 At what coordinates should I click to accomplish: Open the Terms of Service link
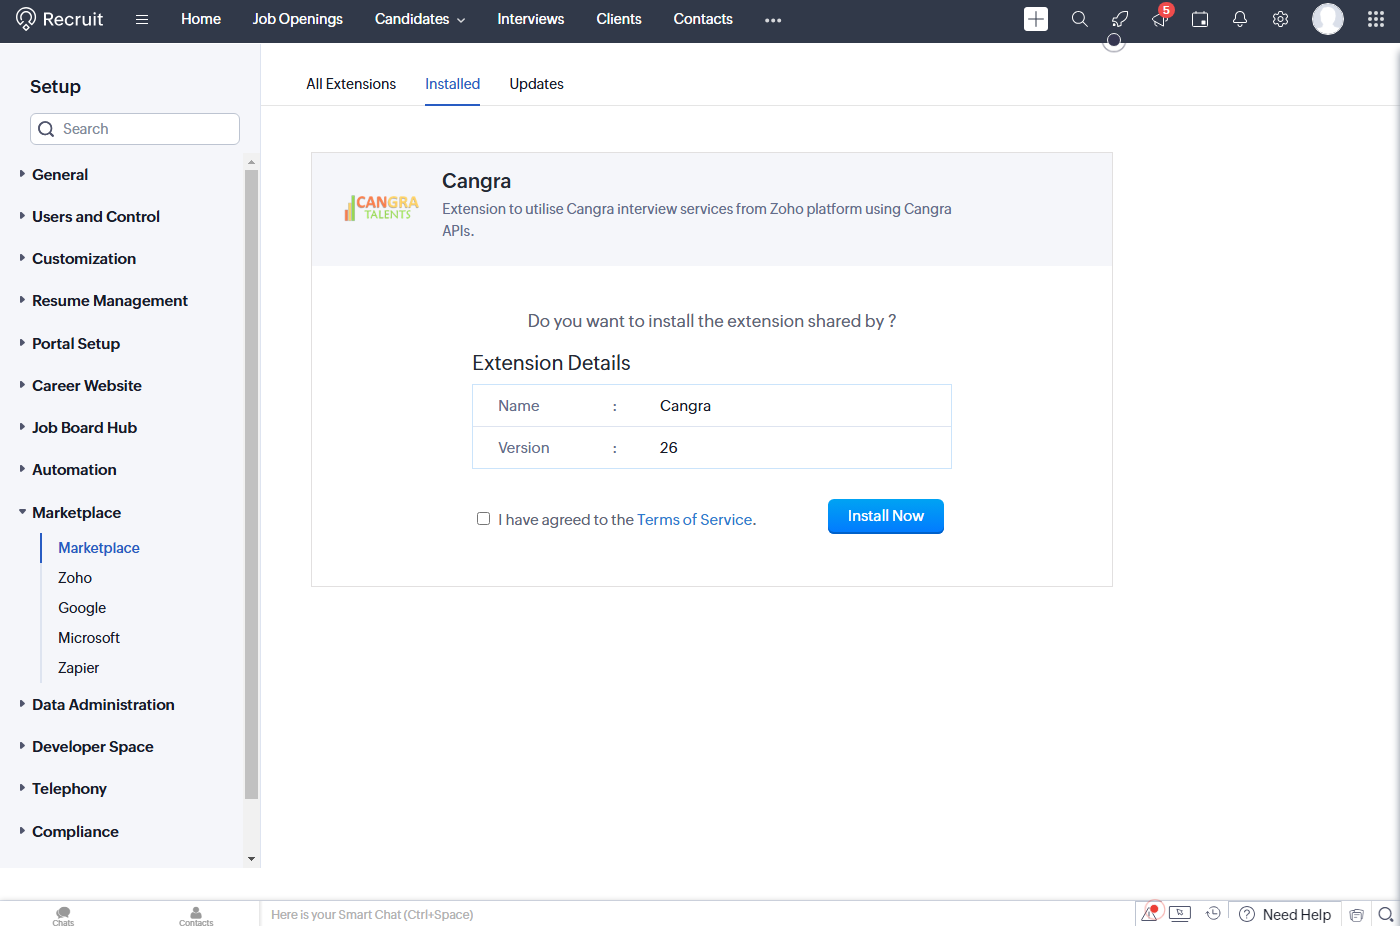pos(694,520)
